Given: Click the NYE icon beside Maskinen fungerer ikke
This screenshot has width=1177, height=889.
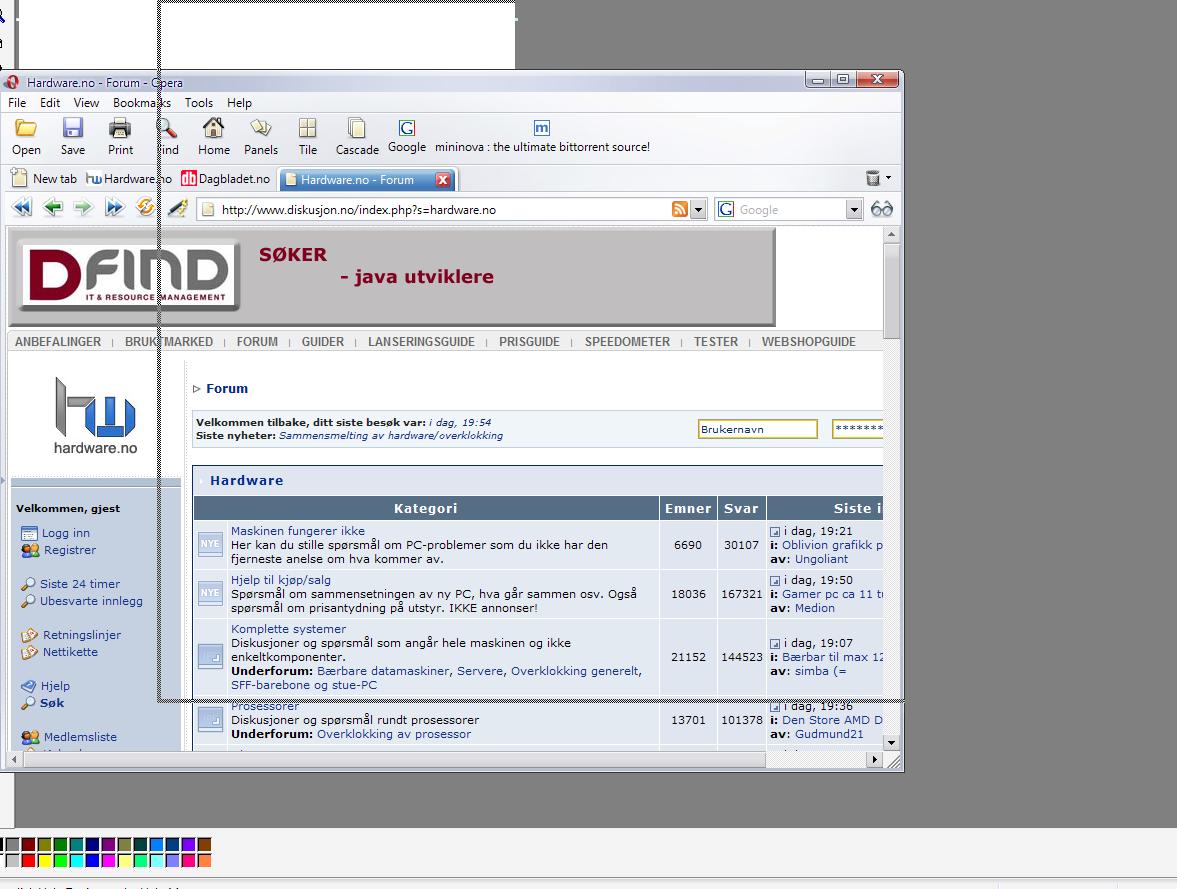Looking at the screenshot, I should 210,544.
